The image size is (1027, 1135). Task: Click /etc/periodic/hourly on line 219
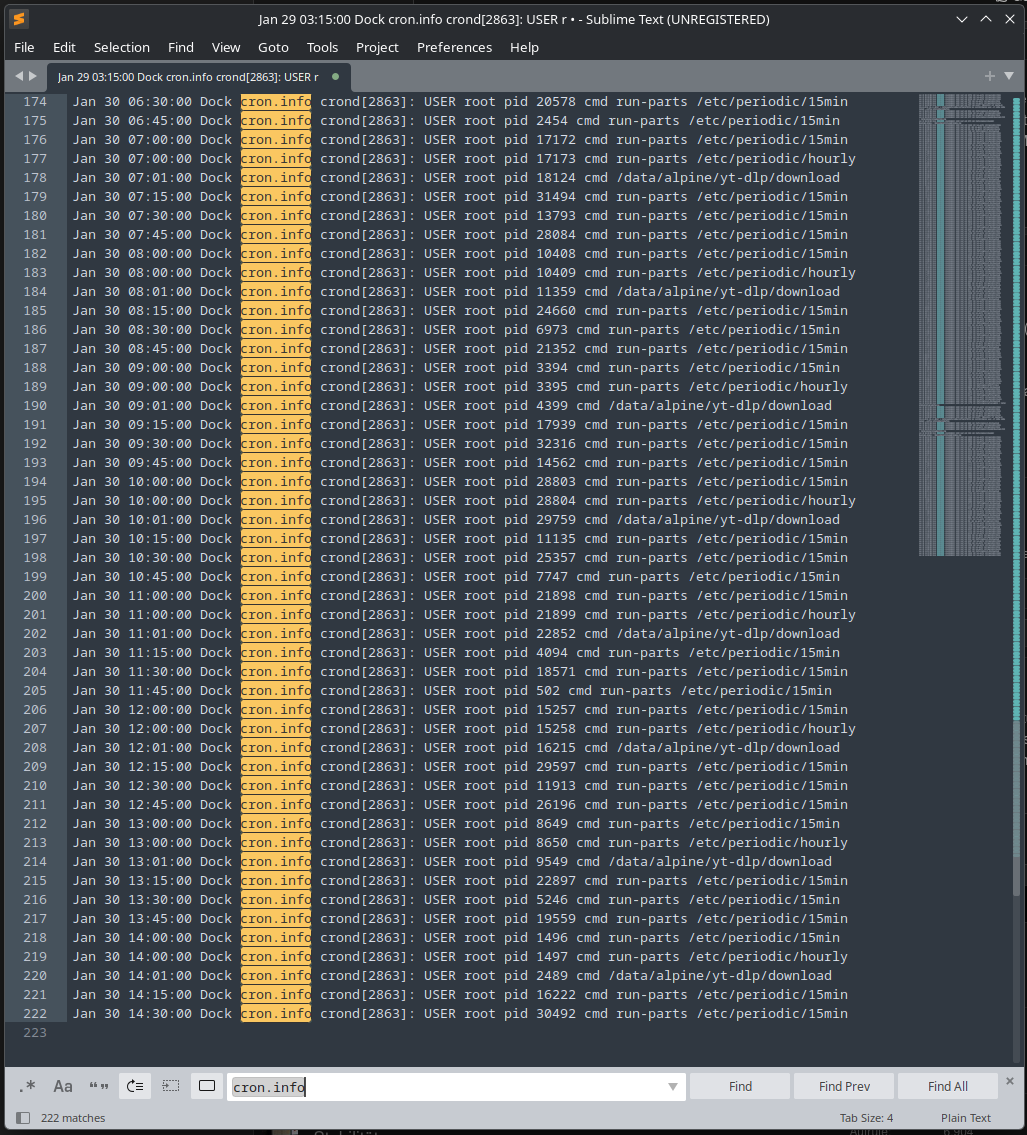[x=768, y=956]
